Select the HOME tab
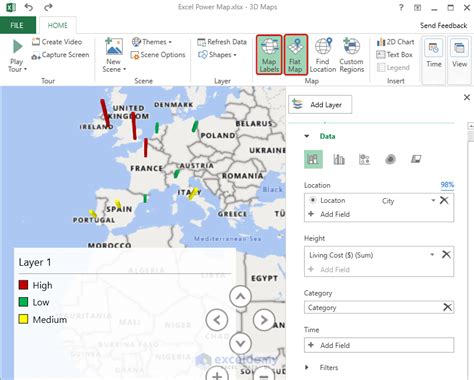474x380 pixels. pos(57,25)
